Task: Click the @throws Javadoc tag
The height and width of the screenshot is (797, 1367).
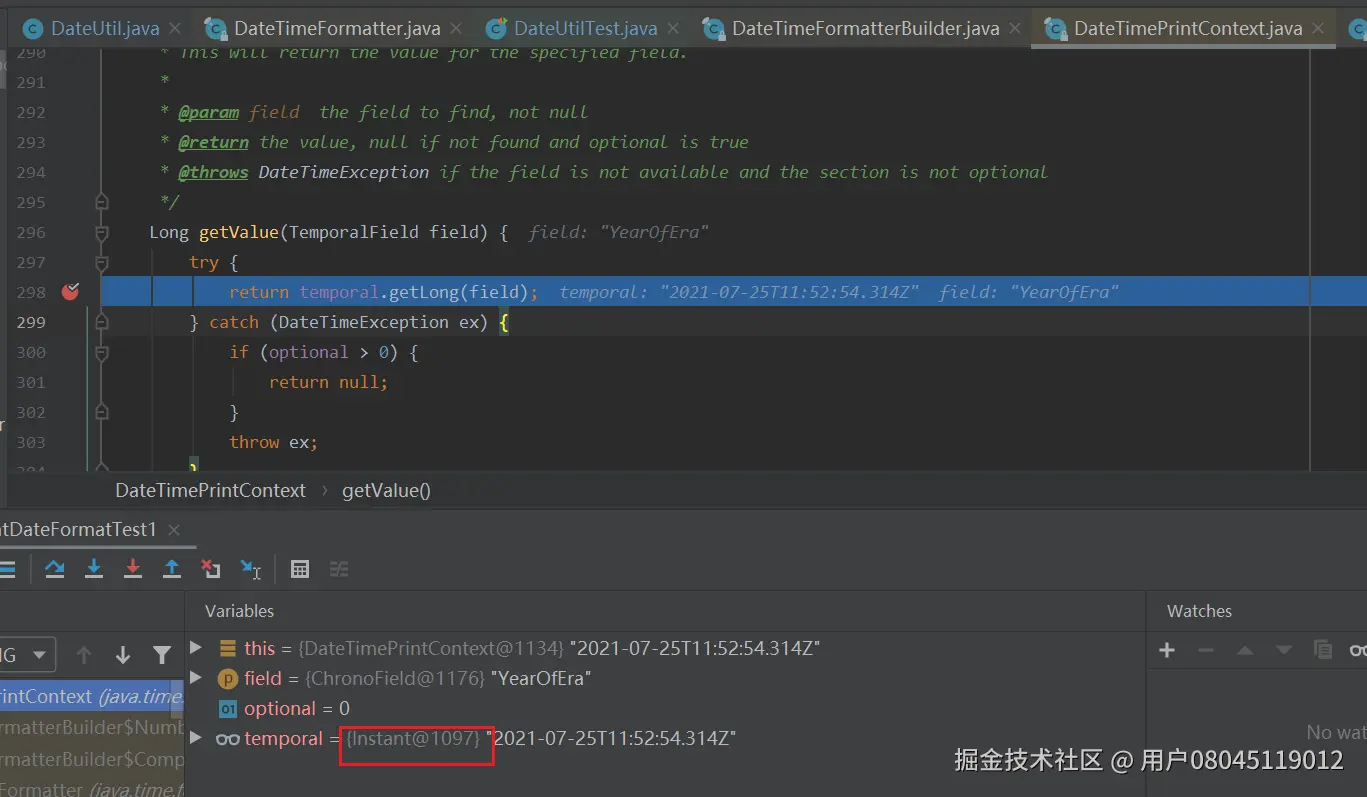Action: pos(213,172)
